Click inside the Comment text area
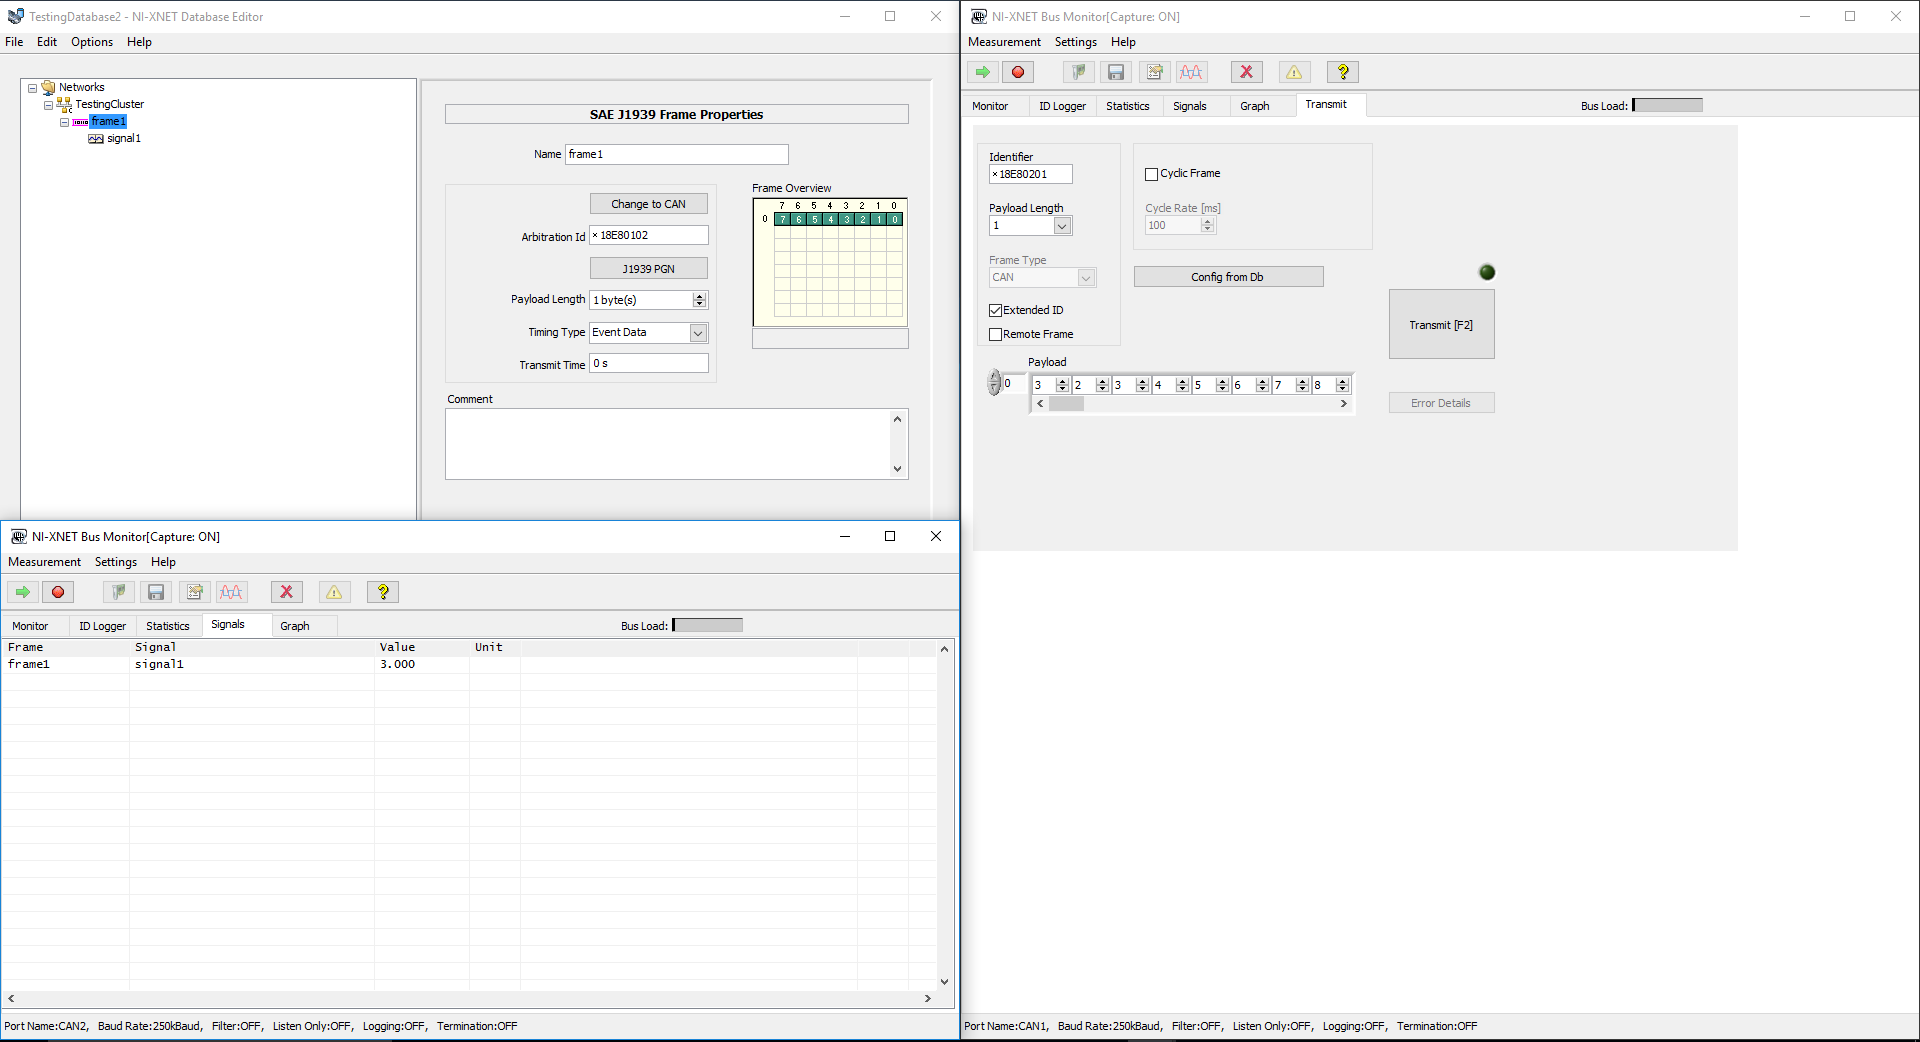The width and height of the screenshot is (1920, 1042). click(x=668, y=444)
